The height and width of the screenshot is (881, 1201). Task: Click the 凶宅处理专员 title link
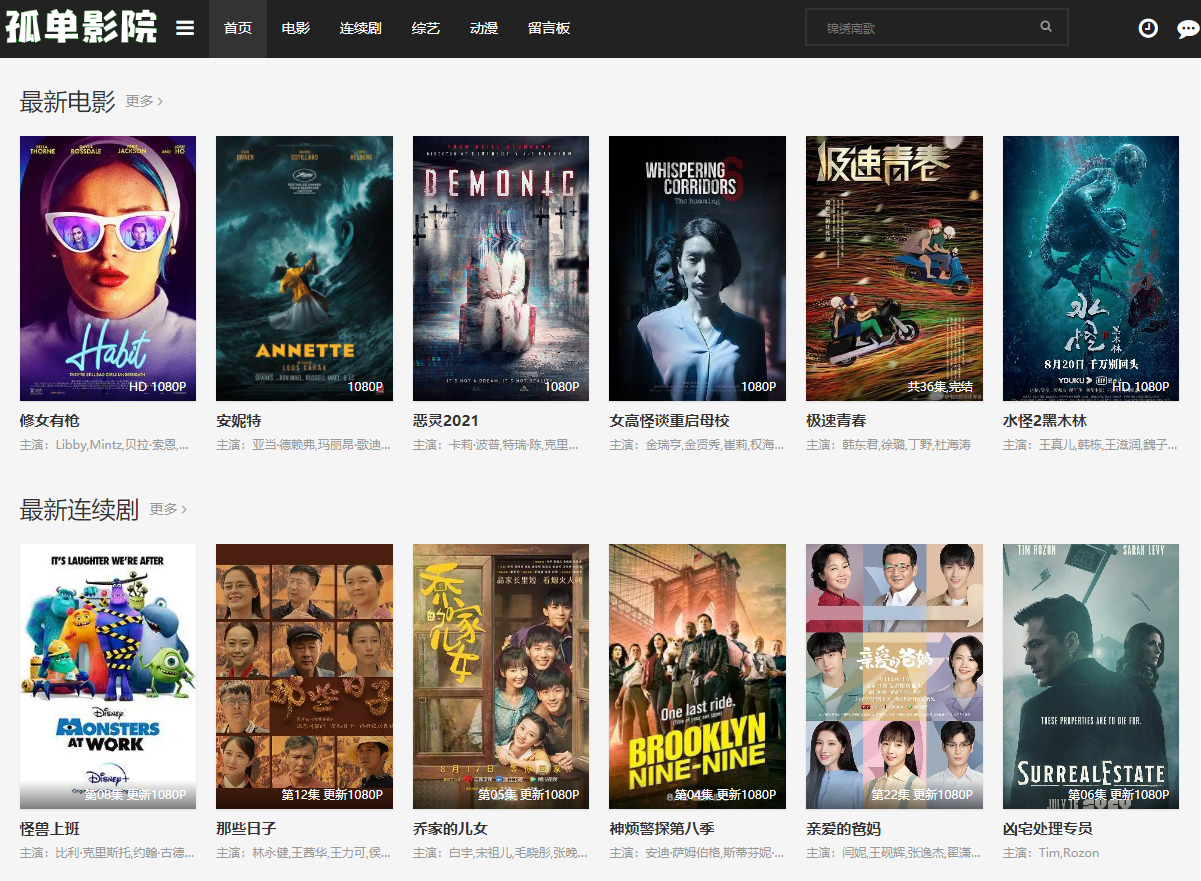coord(1048,829)
